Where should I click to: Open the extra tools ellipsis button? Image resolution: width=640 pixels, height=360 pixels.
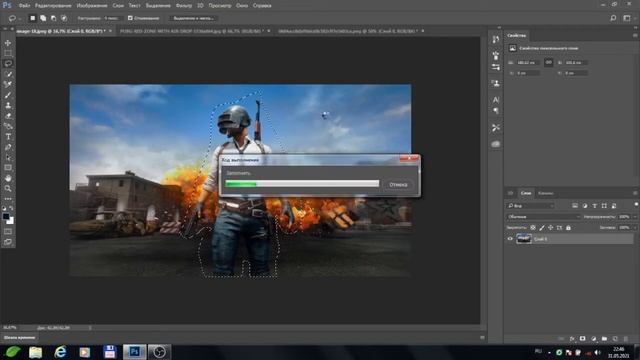pyautogui.click(x=8, y=199)
